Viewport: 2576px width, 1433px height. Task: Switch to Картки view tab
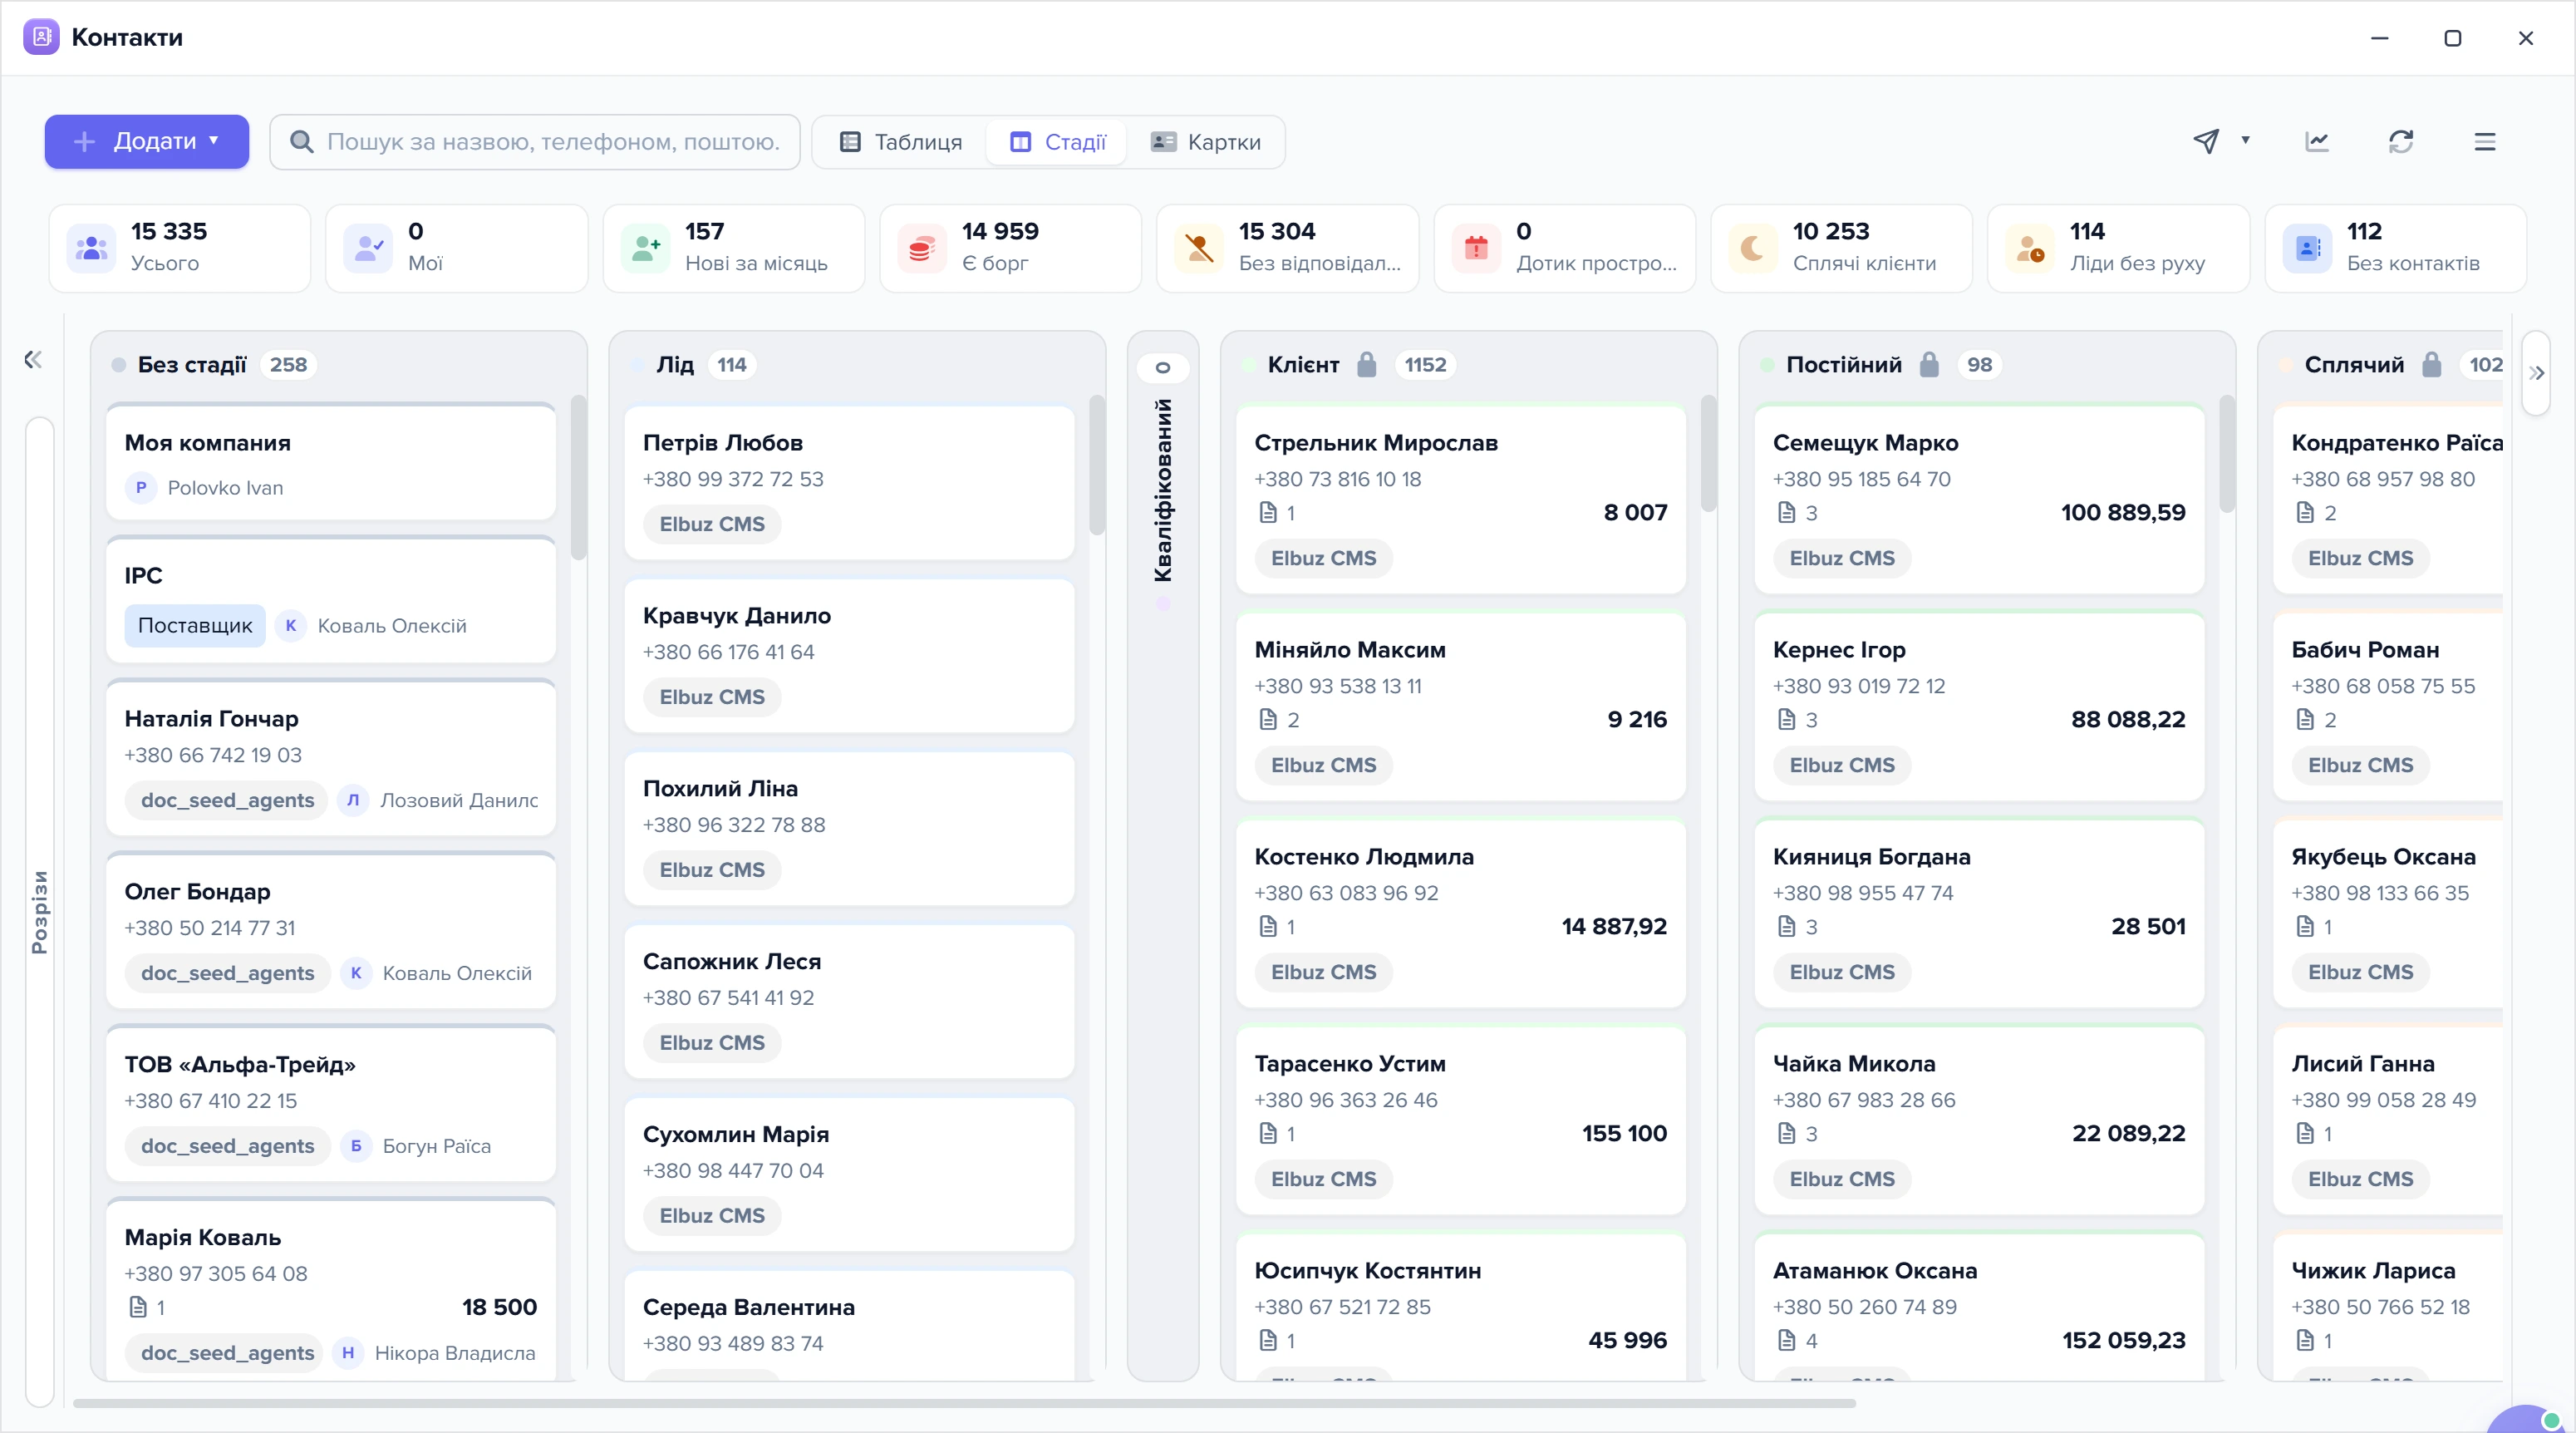[x=1206, y=142]
